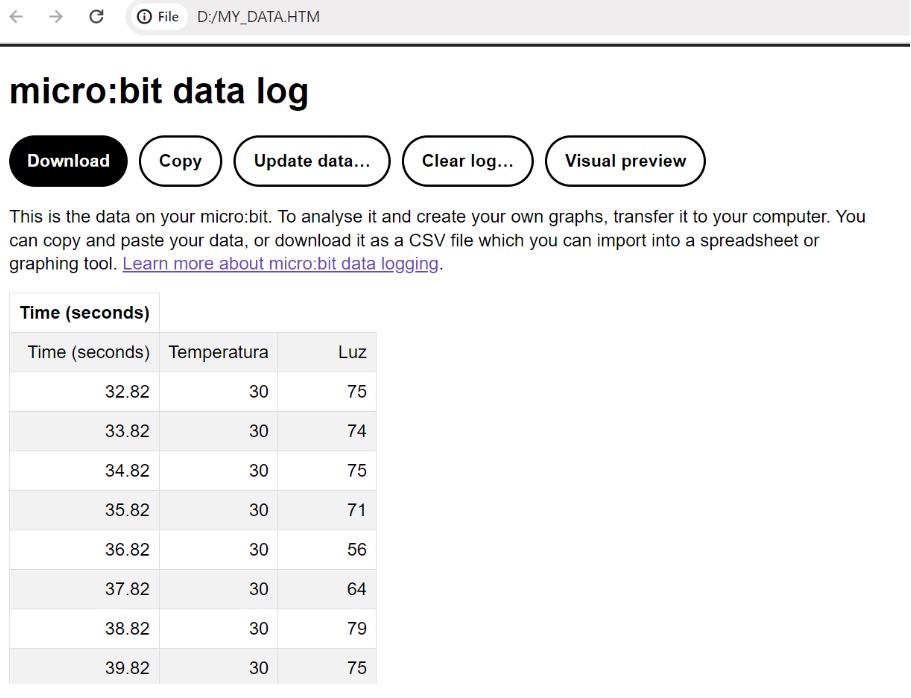Click the Clear log... button
The image size is (911, 698).
[467, 161]
